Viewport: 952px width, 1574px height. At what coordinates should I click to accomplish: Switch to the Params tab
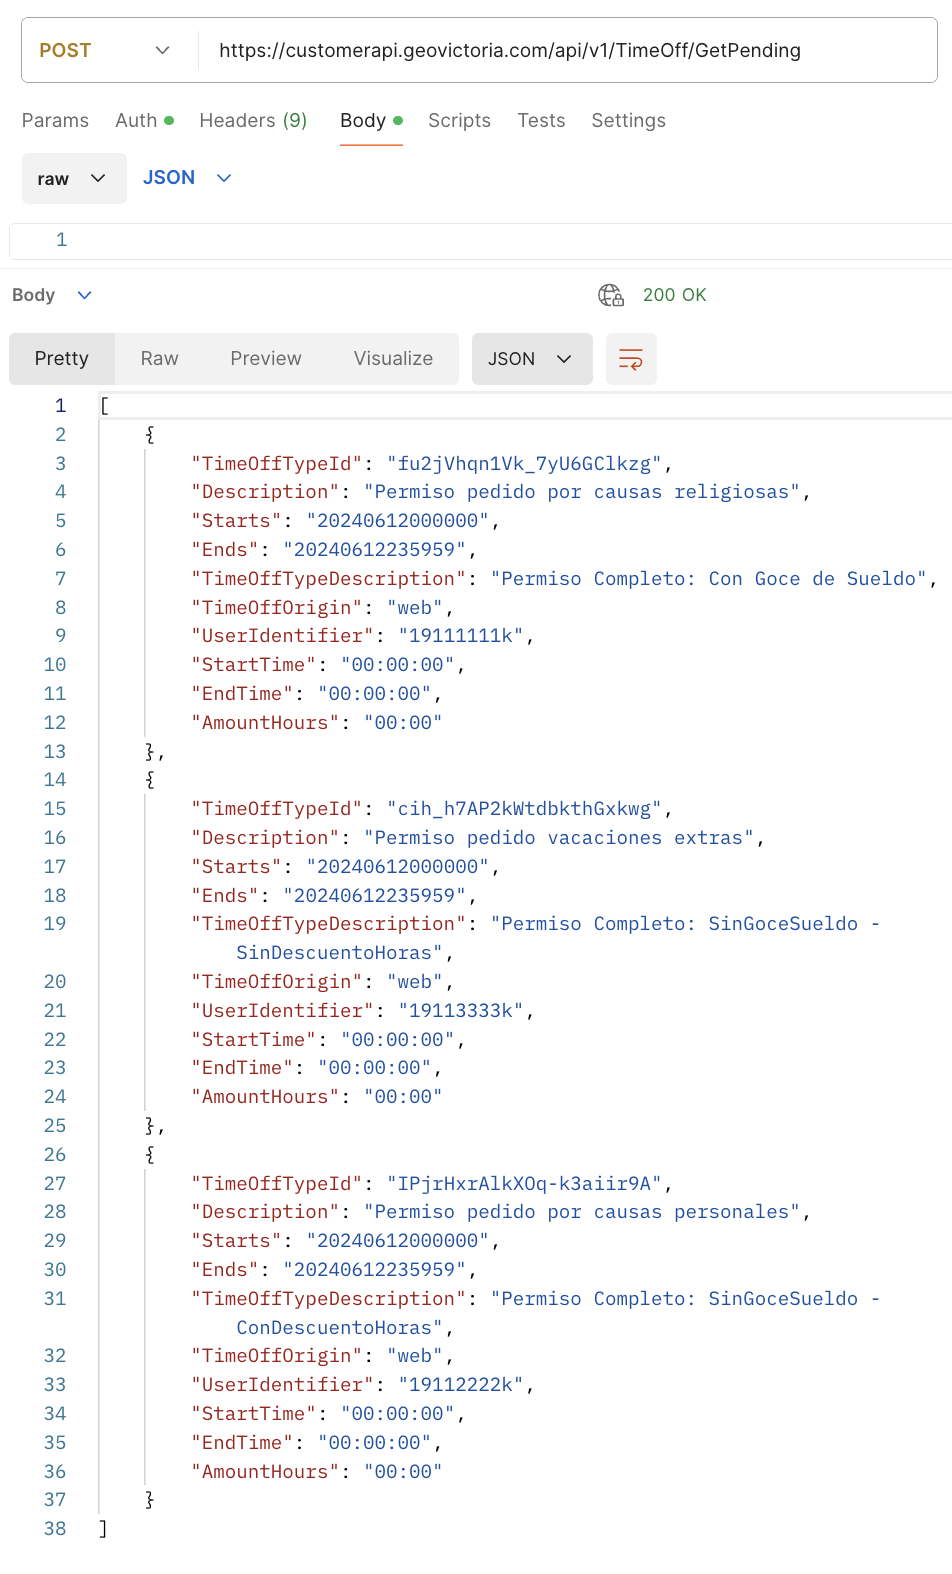55,121
